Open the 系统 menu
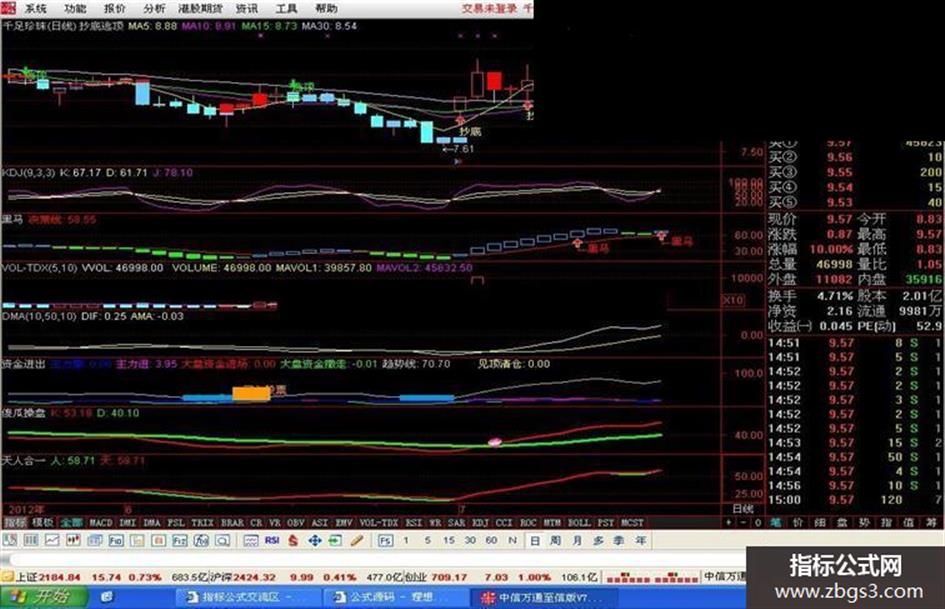This screenshot has height=609, width=945. [x=36, y=8]
